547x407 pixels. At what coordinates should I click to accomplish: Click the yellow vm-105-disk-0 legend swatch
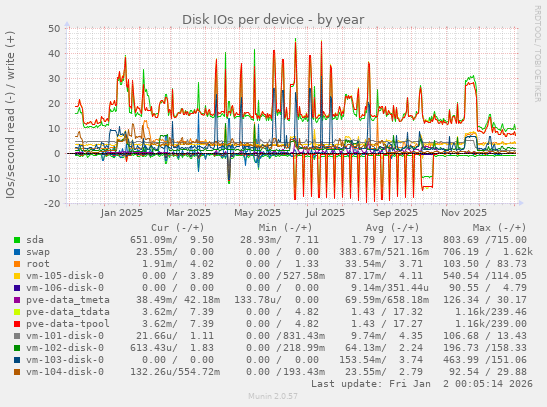[x=17, y=276]
